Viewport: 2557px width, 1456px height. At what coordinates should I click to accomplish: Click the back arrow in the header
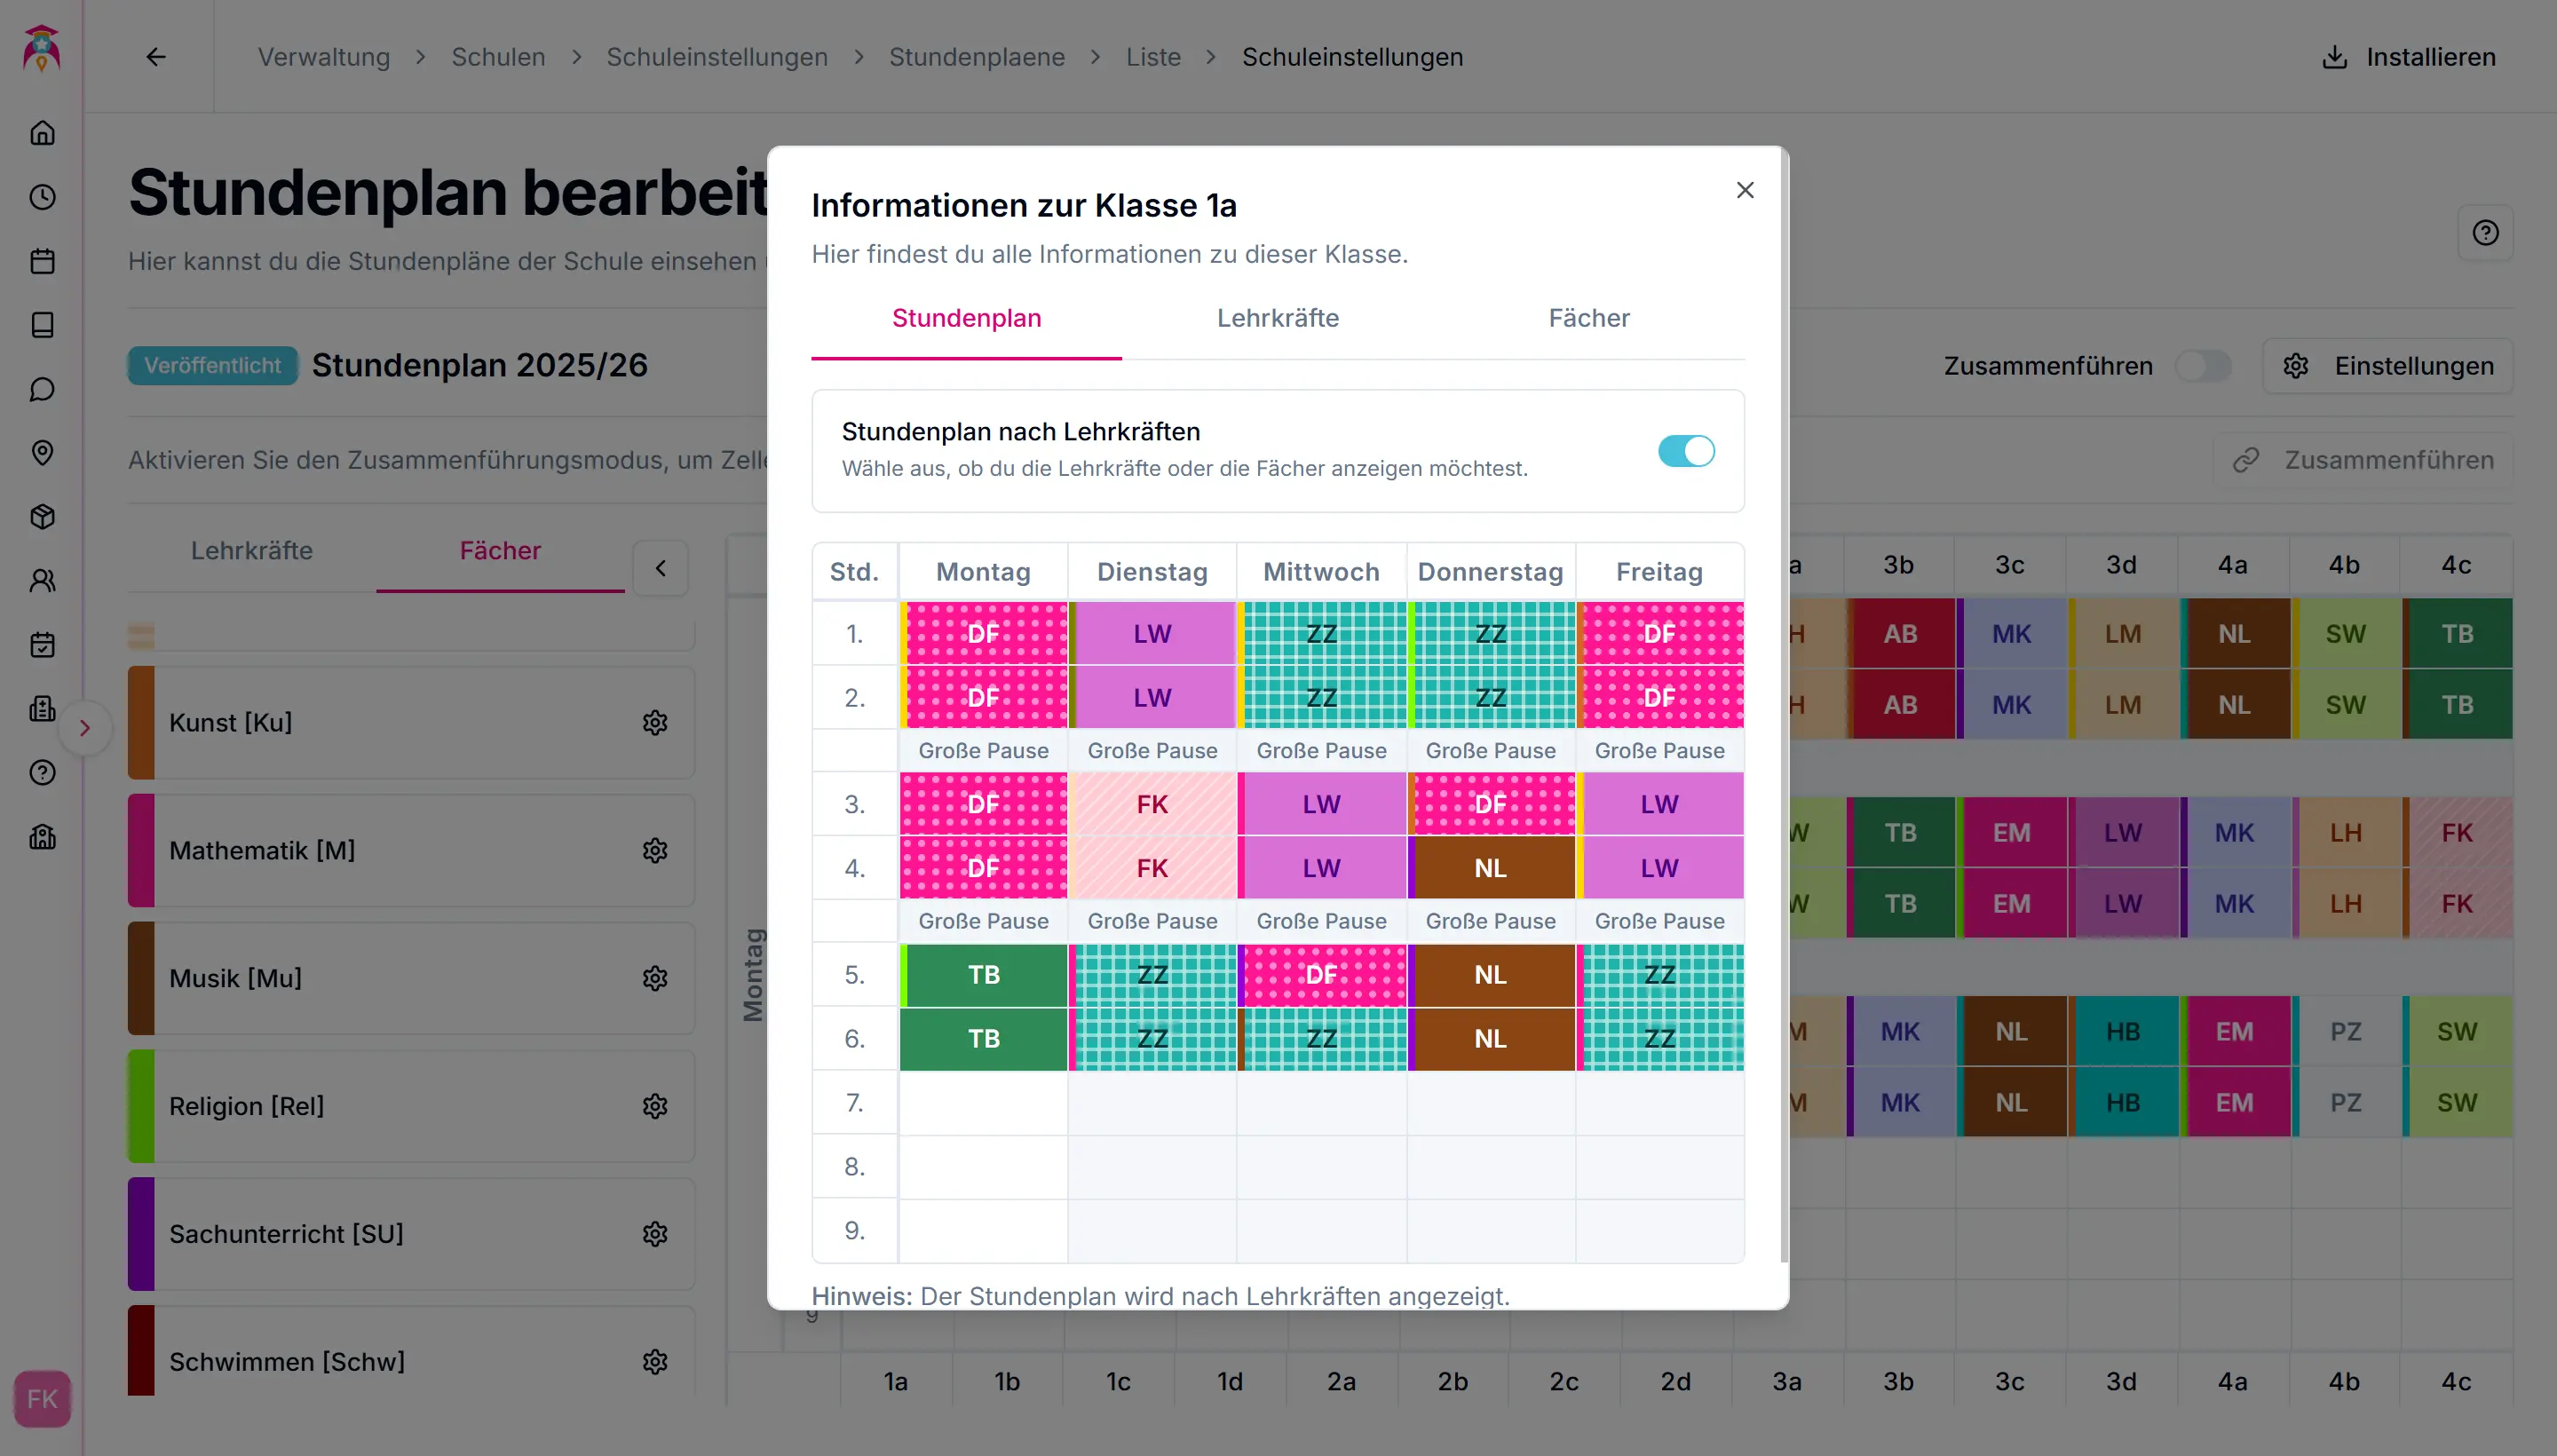pyautogui.click(x=156, y=57)
